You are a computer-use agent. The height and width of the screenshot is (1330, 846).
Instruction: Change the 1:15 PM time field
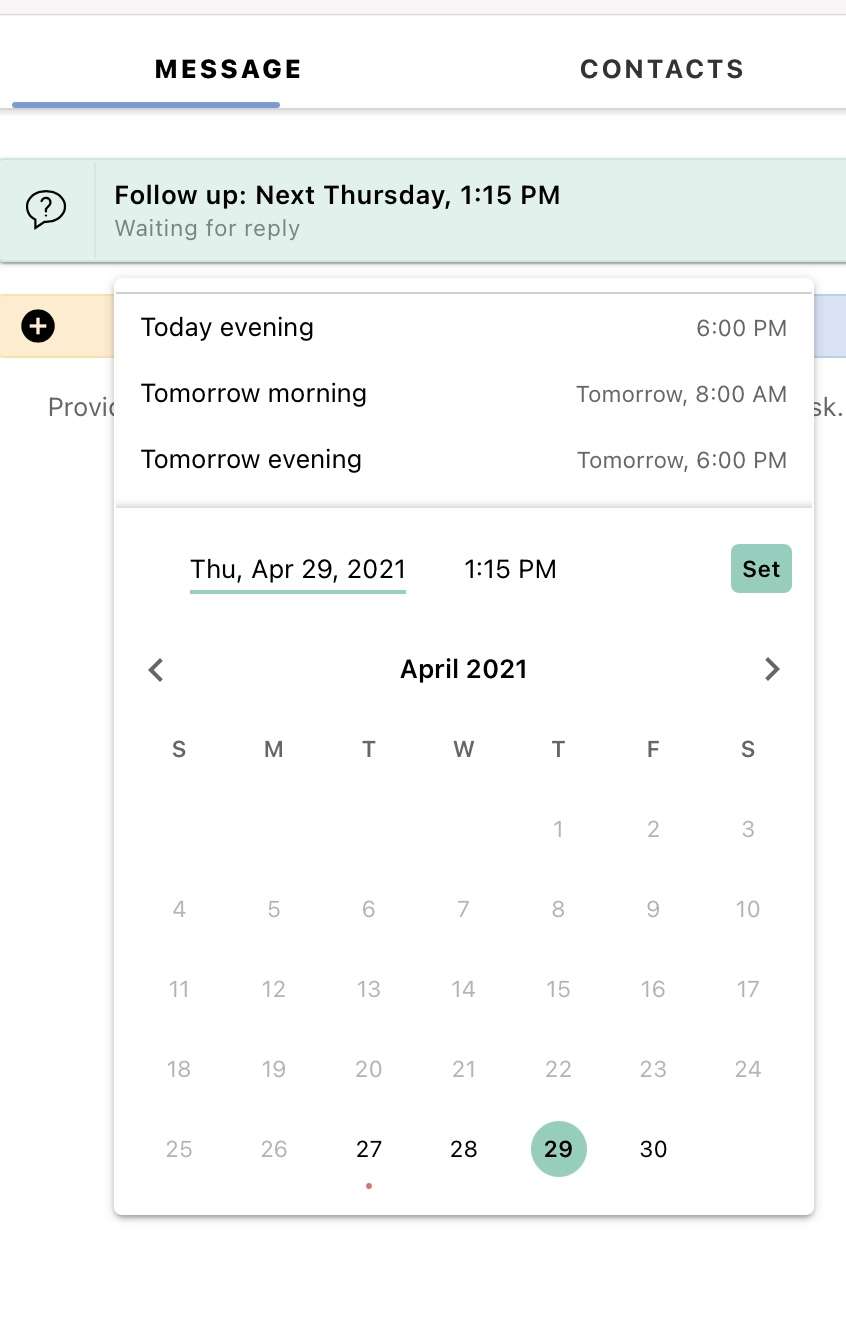point(510,570)
